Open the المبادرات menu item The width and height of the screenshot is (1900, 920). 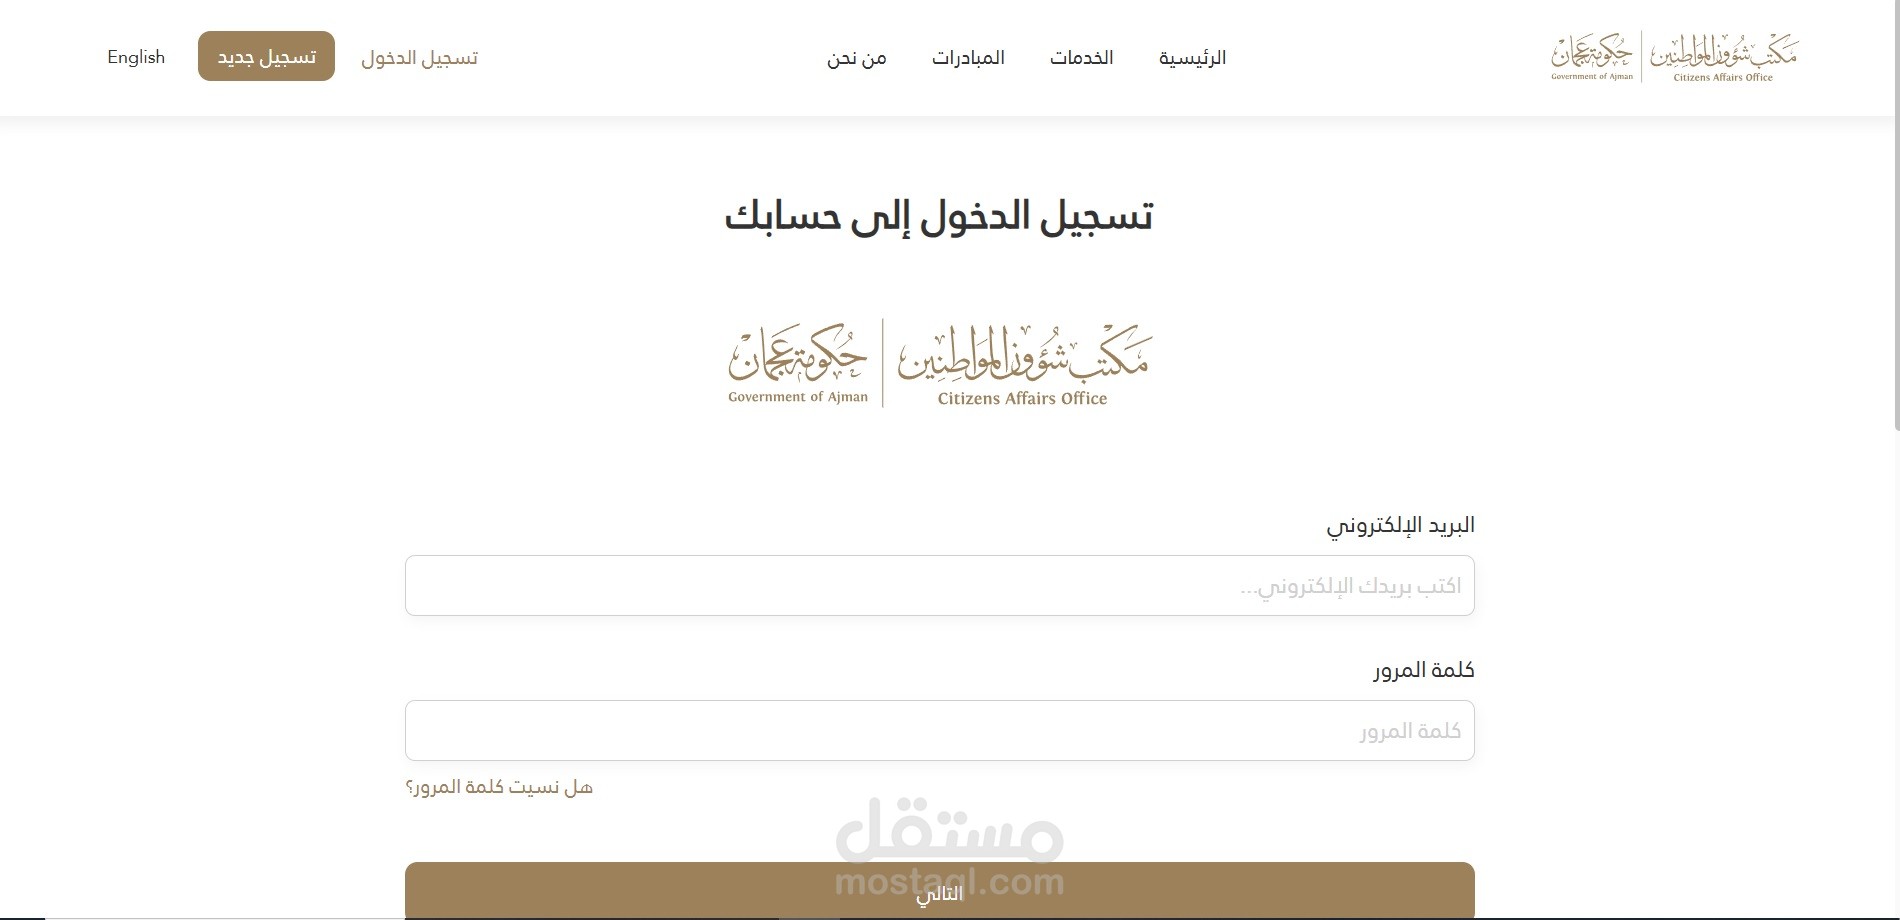pos(968,58)
